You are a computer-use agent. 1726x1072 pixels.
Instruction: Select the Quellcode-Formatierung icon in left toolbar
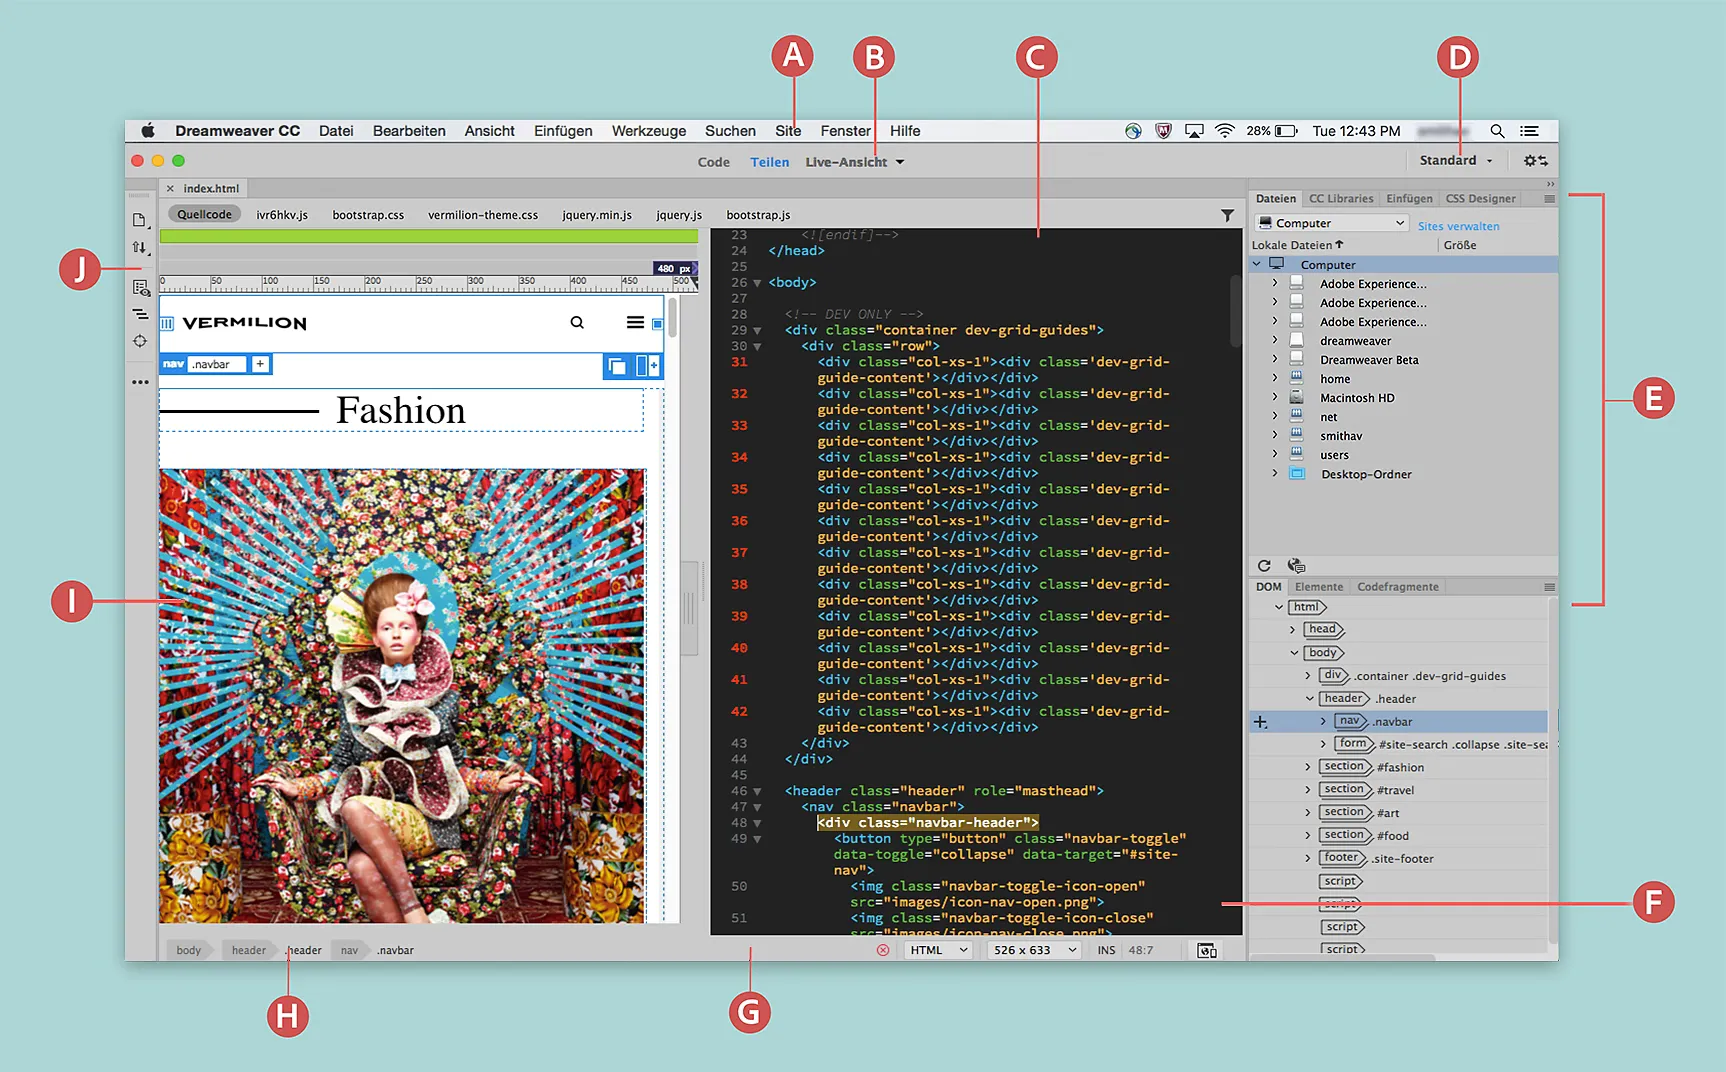(140, 313)
